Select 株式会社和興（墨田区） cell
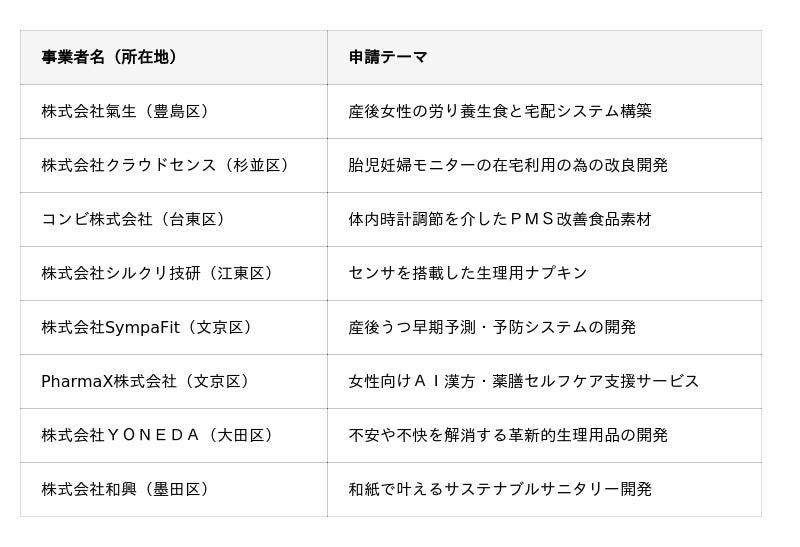 [x=174, y=490]
